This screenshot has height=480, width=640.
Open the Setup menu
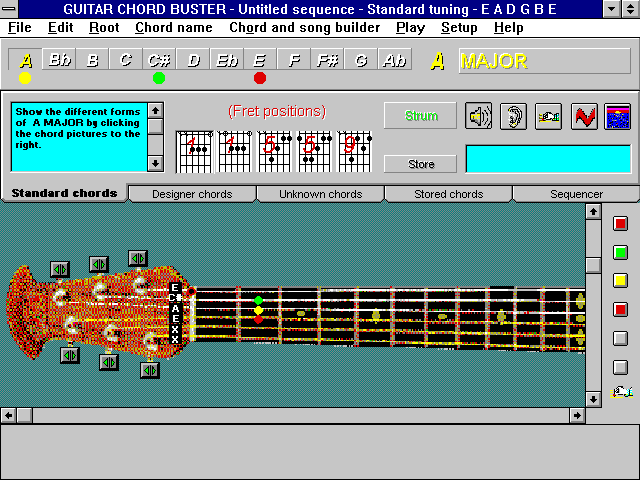pos(459,28)
